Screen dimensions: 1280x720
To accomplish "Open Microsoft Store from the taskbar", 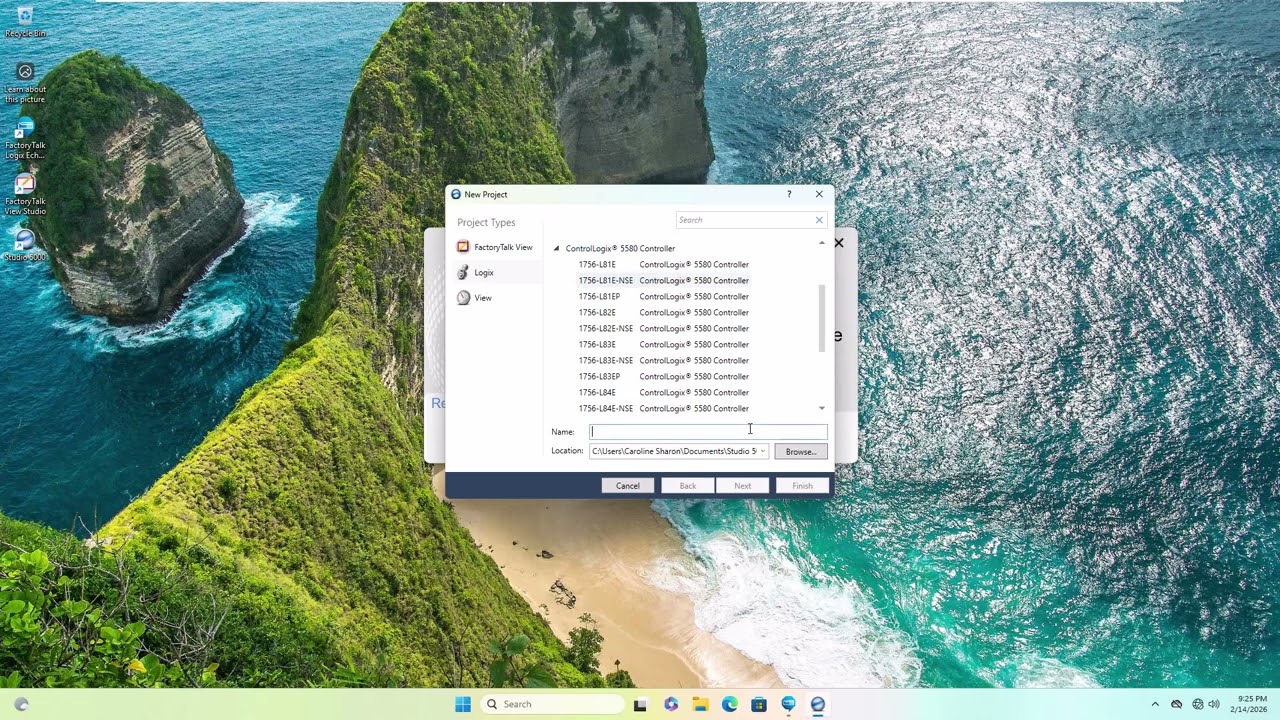I will coord(759,704).
